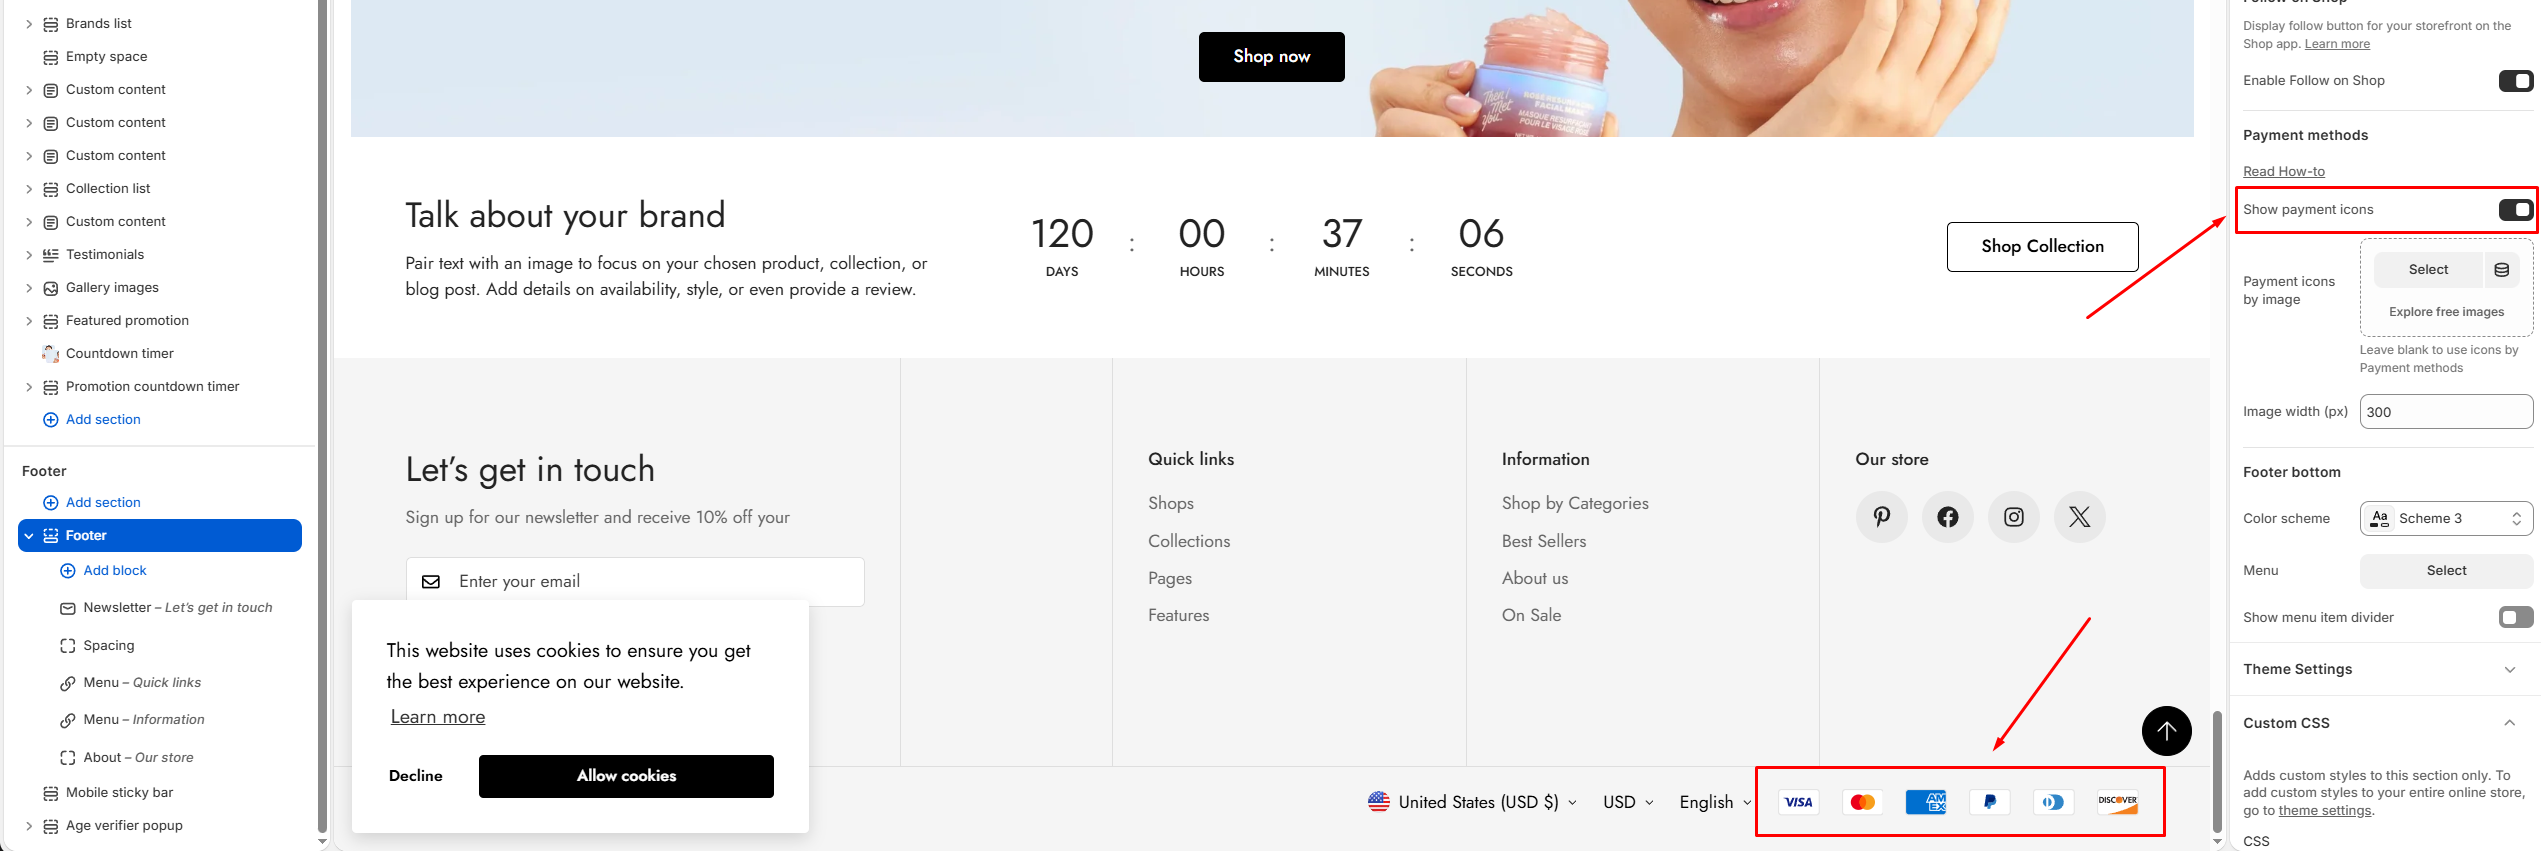
Task: Open the theme settings link in Custom CSS
Action: point(2324,811)
